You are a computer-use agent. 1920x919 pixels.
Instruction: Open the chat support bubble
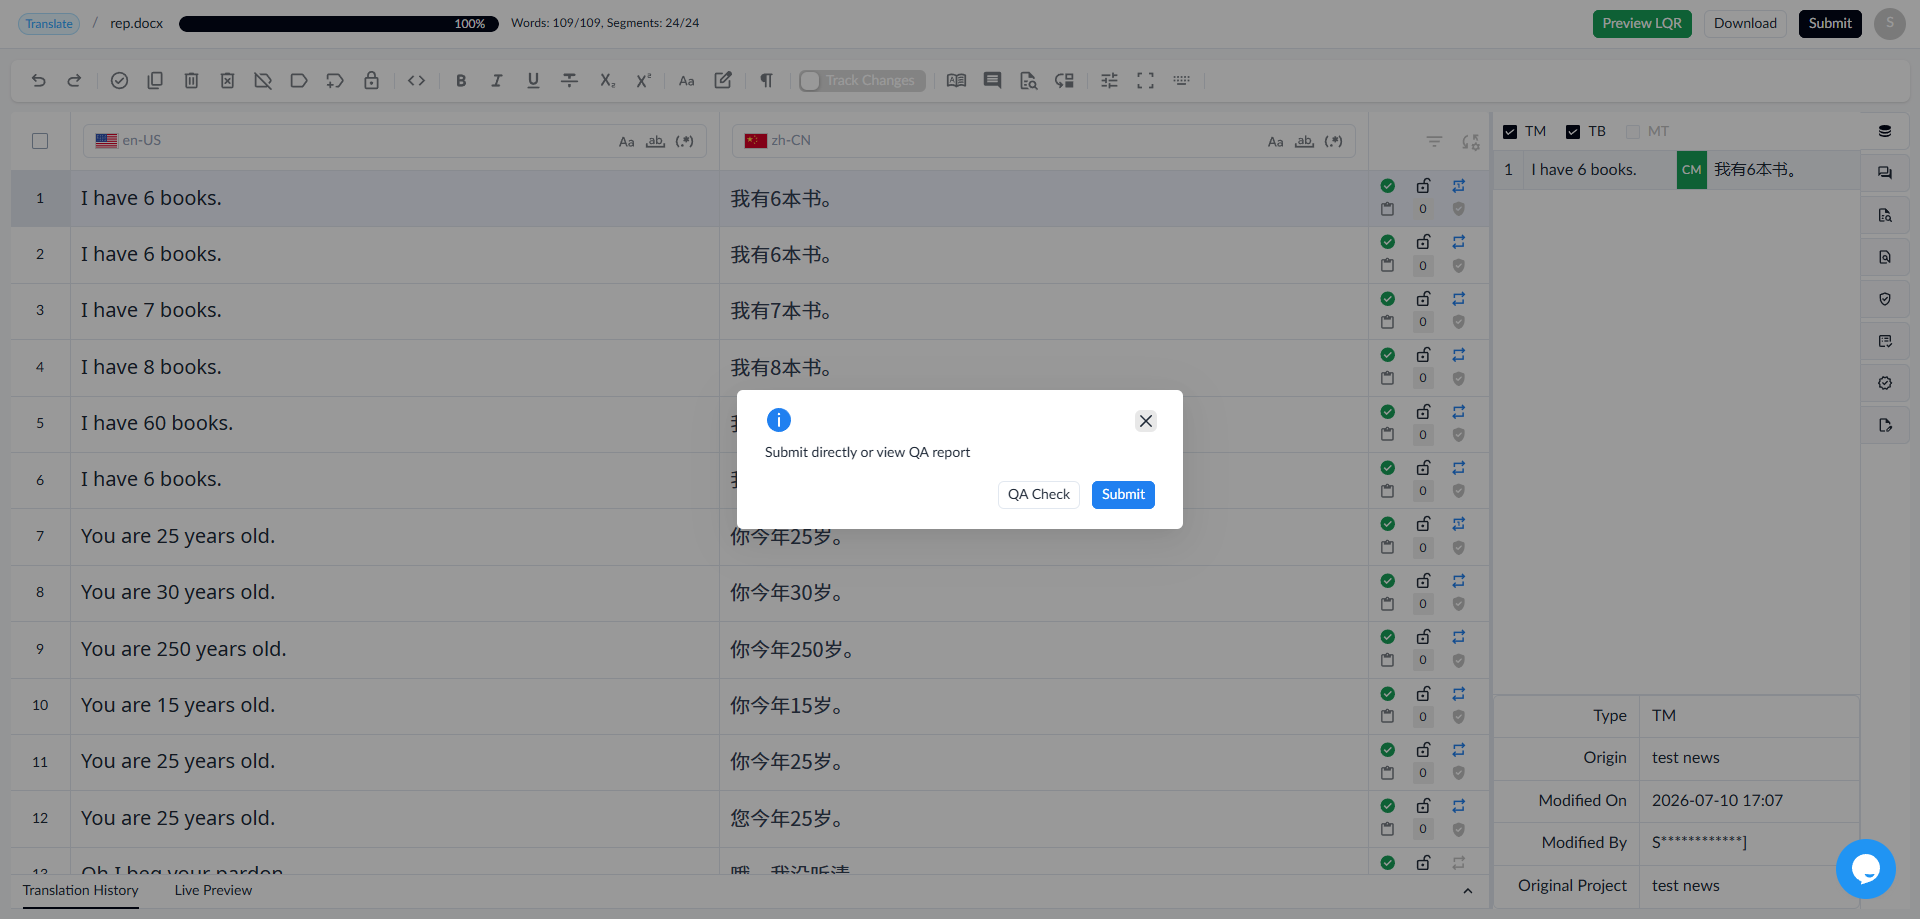[x=1865, y=868]
